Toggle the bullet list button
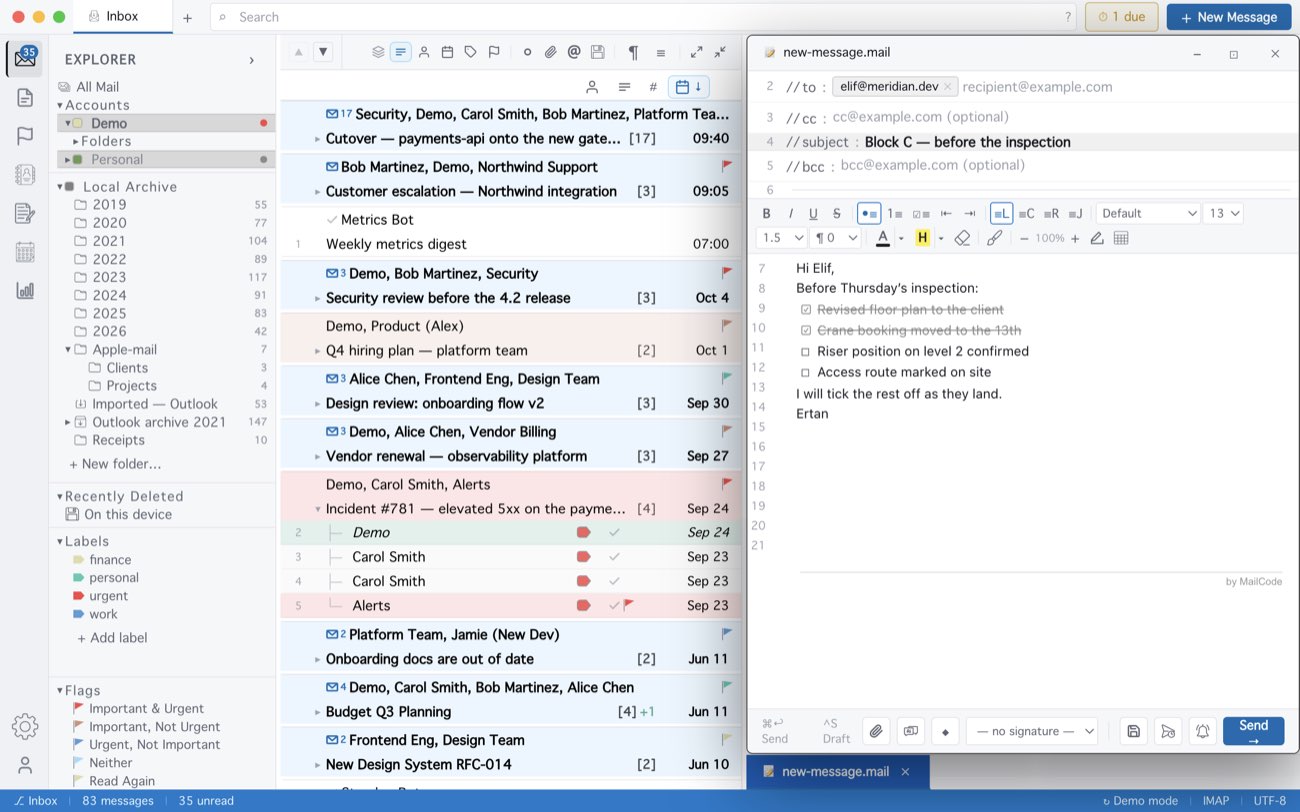 (868, 213)
